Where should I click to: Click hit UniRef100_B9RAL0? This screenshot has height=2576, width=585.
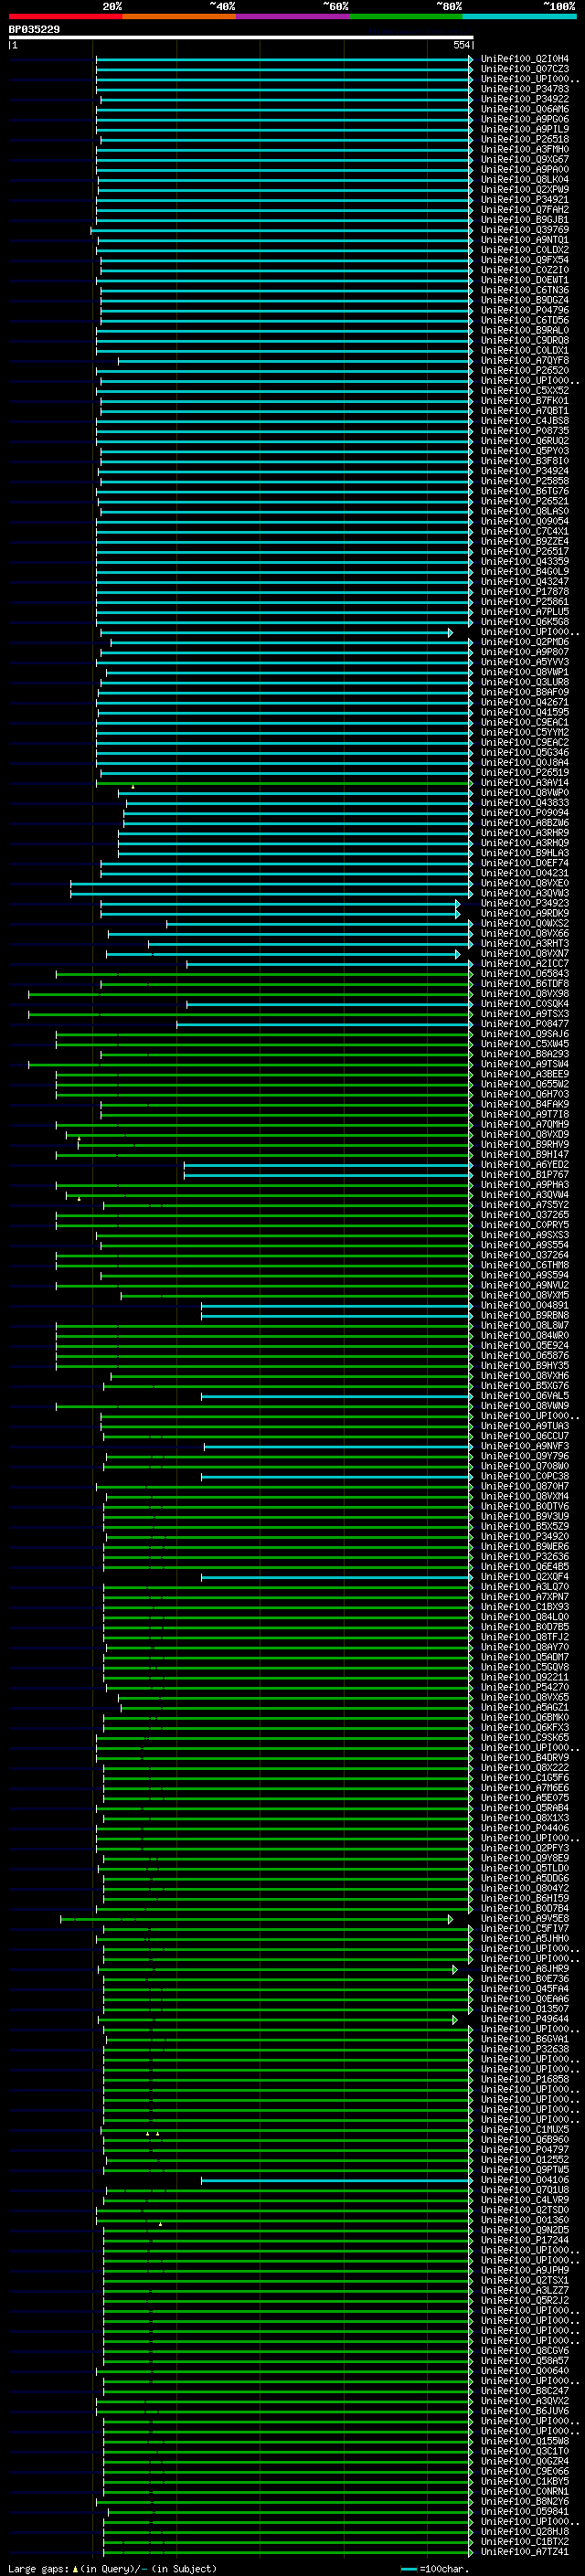click(x=525, y=331)
